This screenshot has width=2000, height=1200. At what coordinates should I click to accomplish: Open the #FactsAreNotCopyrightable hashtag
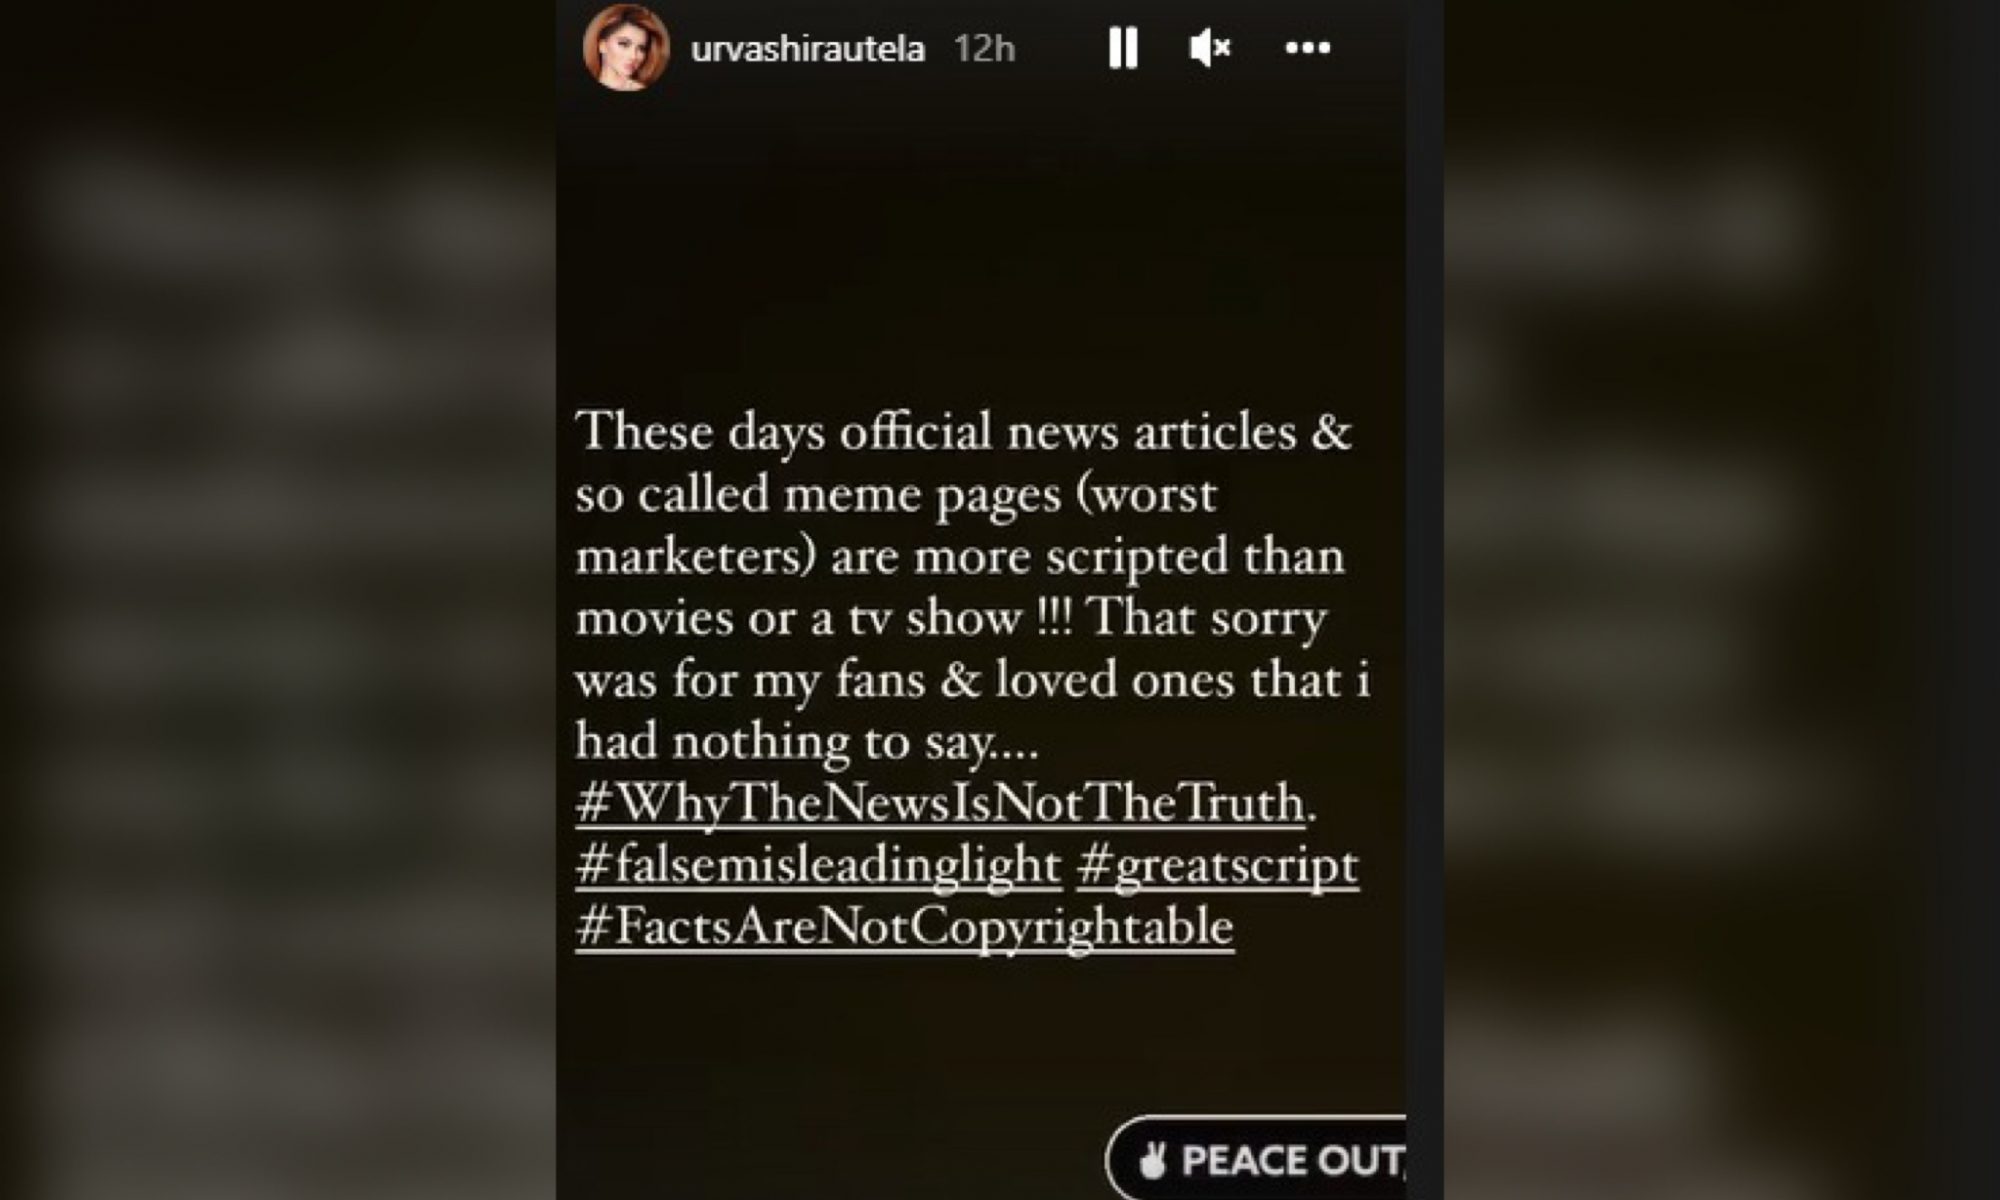click(905, 926)
